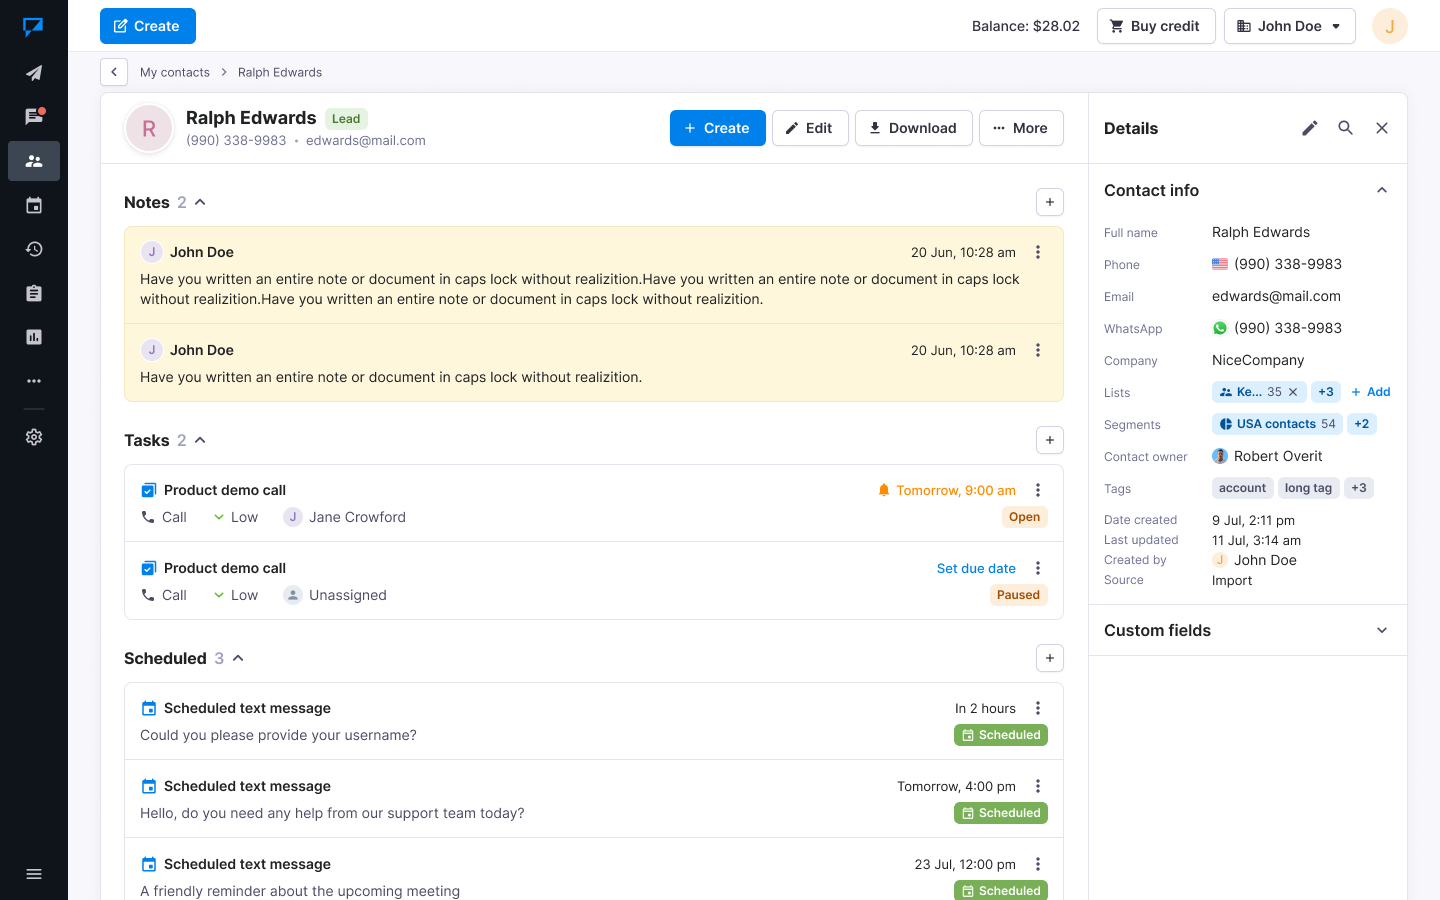Collapse the Contact info section
This screenshot has width=1440, height=900.
click(1381, 190)
